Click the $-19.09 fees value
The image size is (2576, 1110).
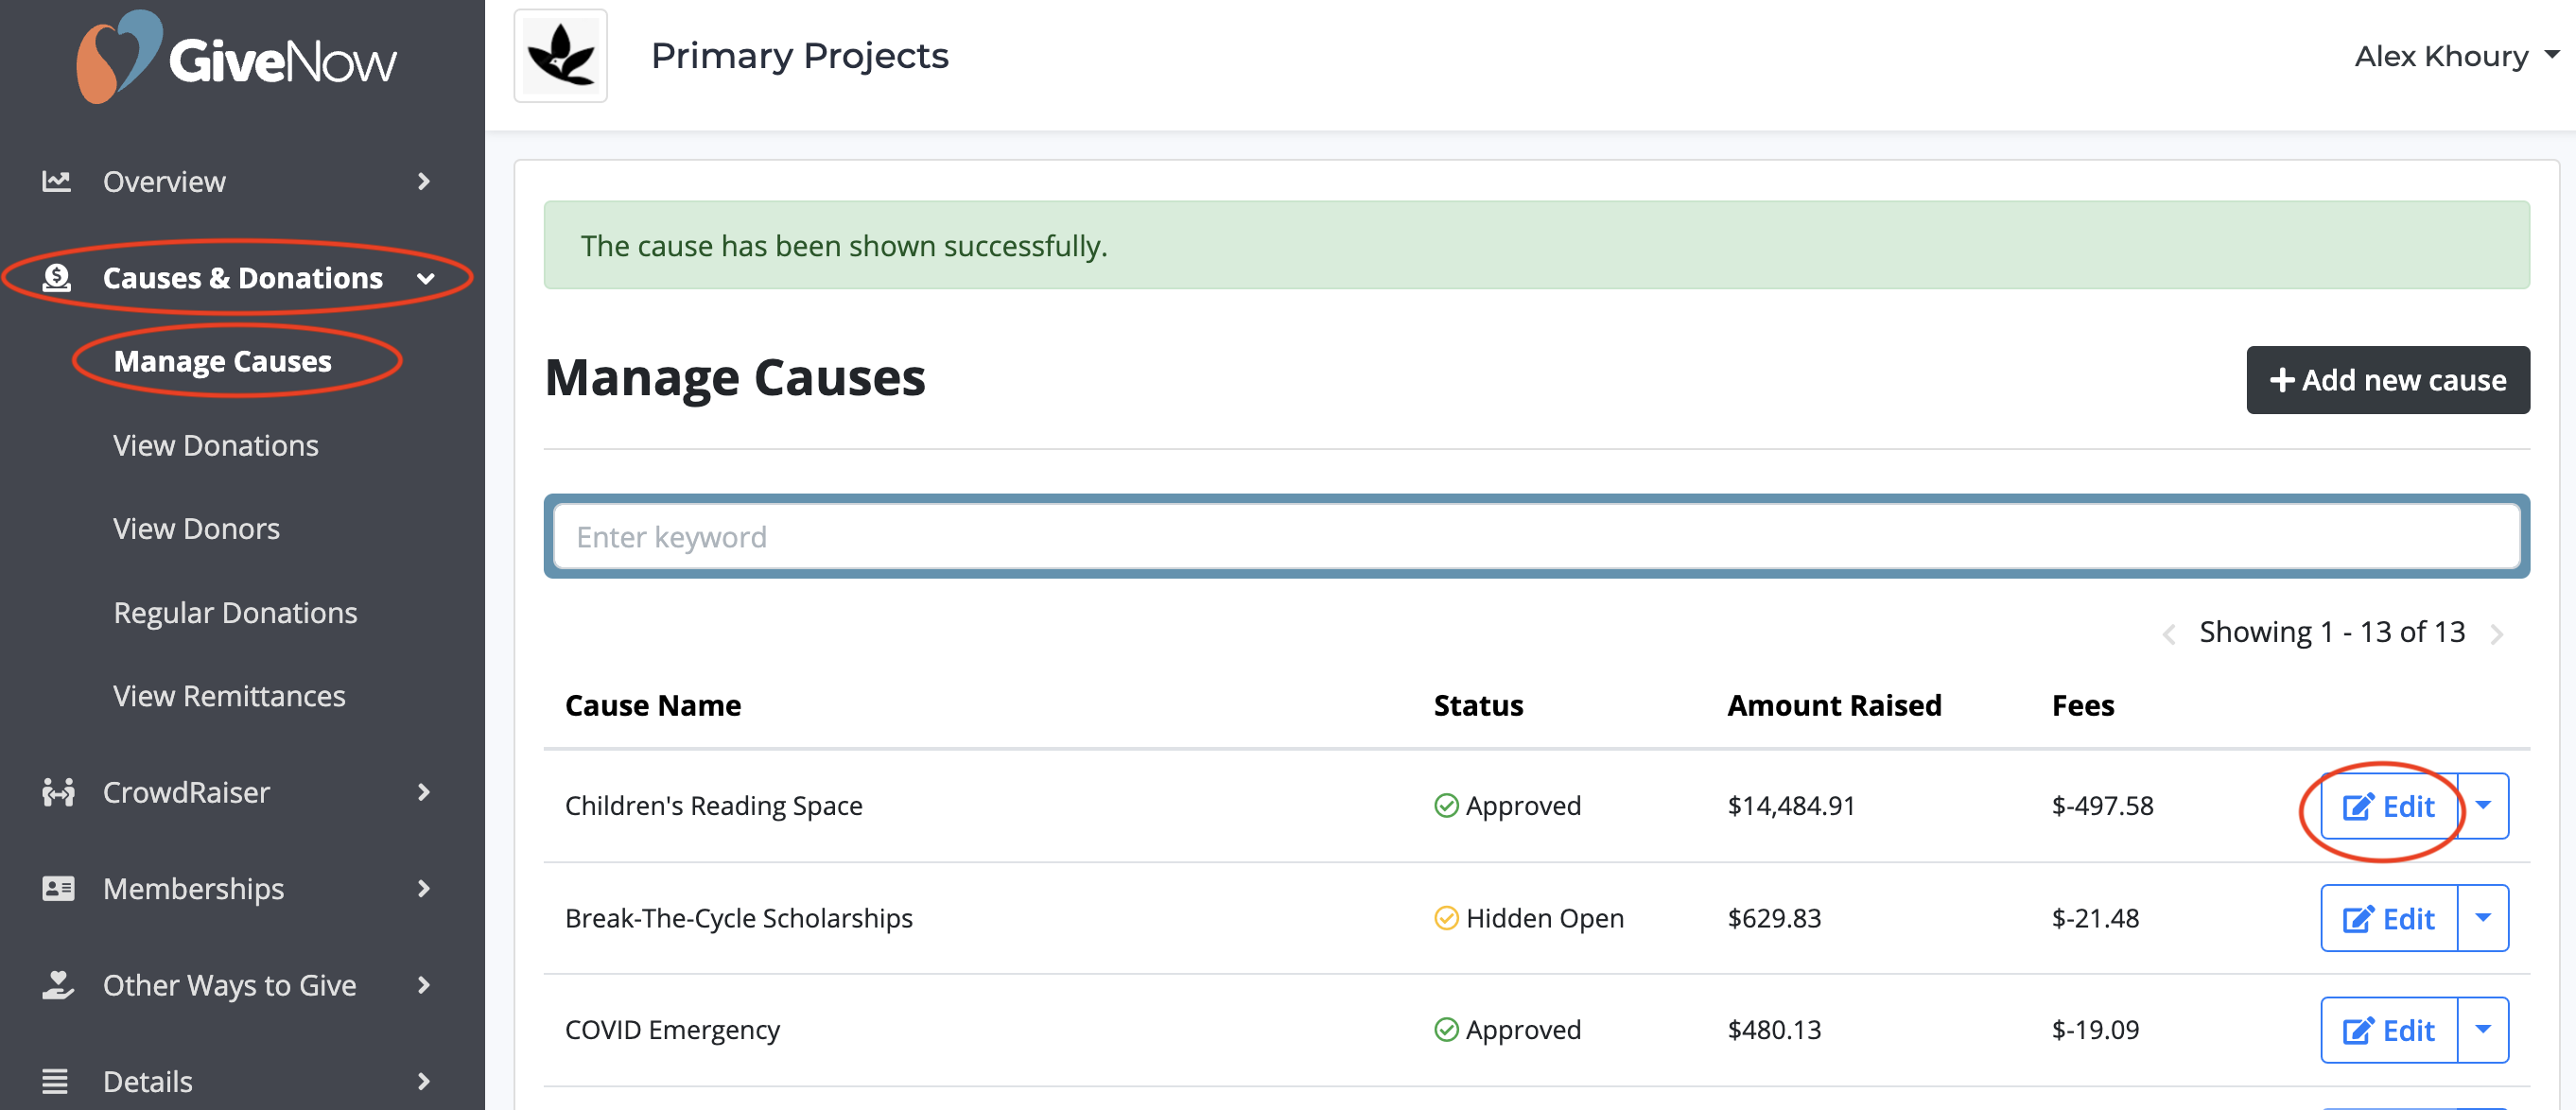2095,1030
